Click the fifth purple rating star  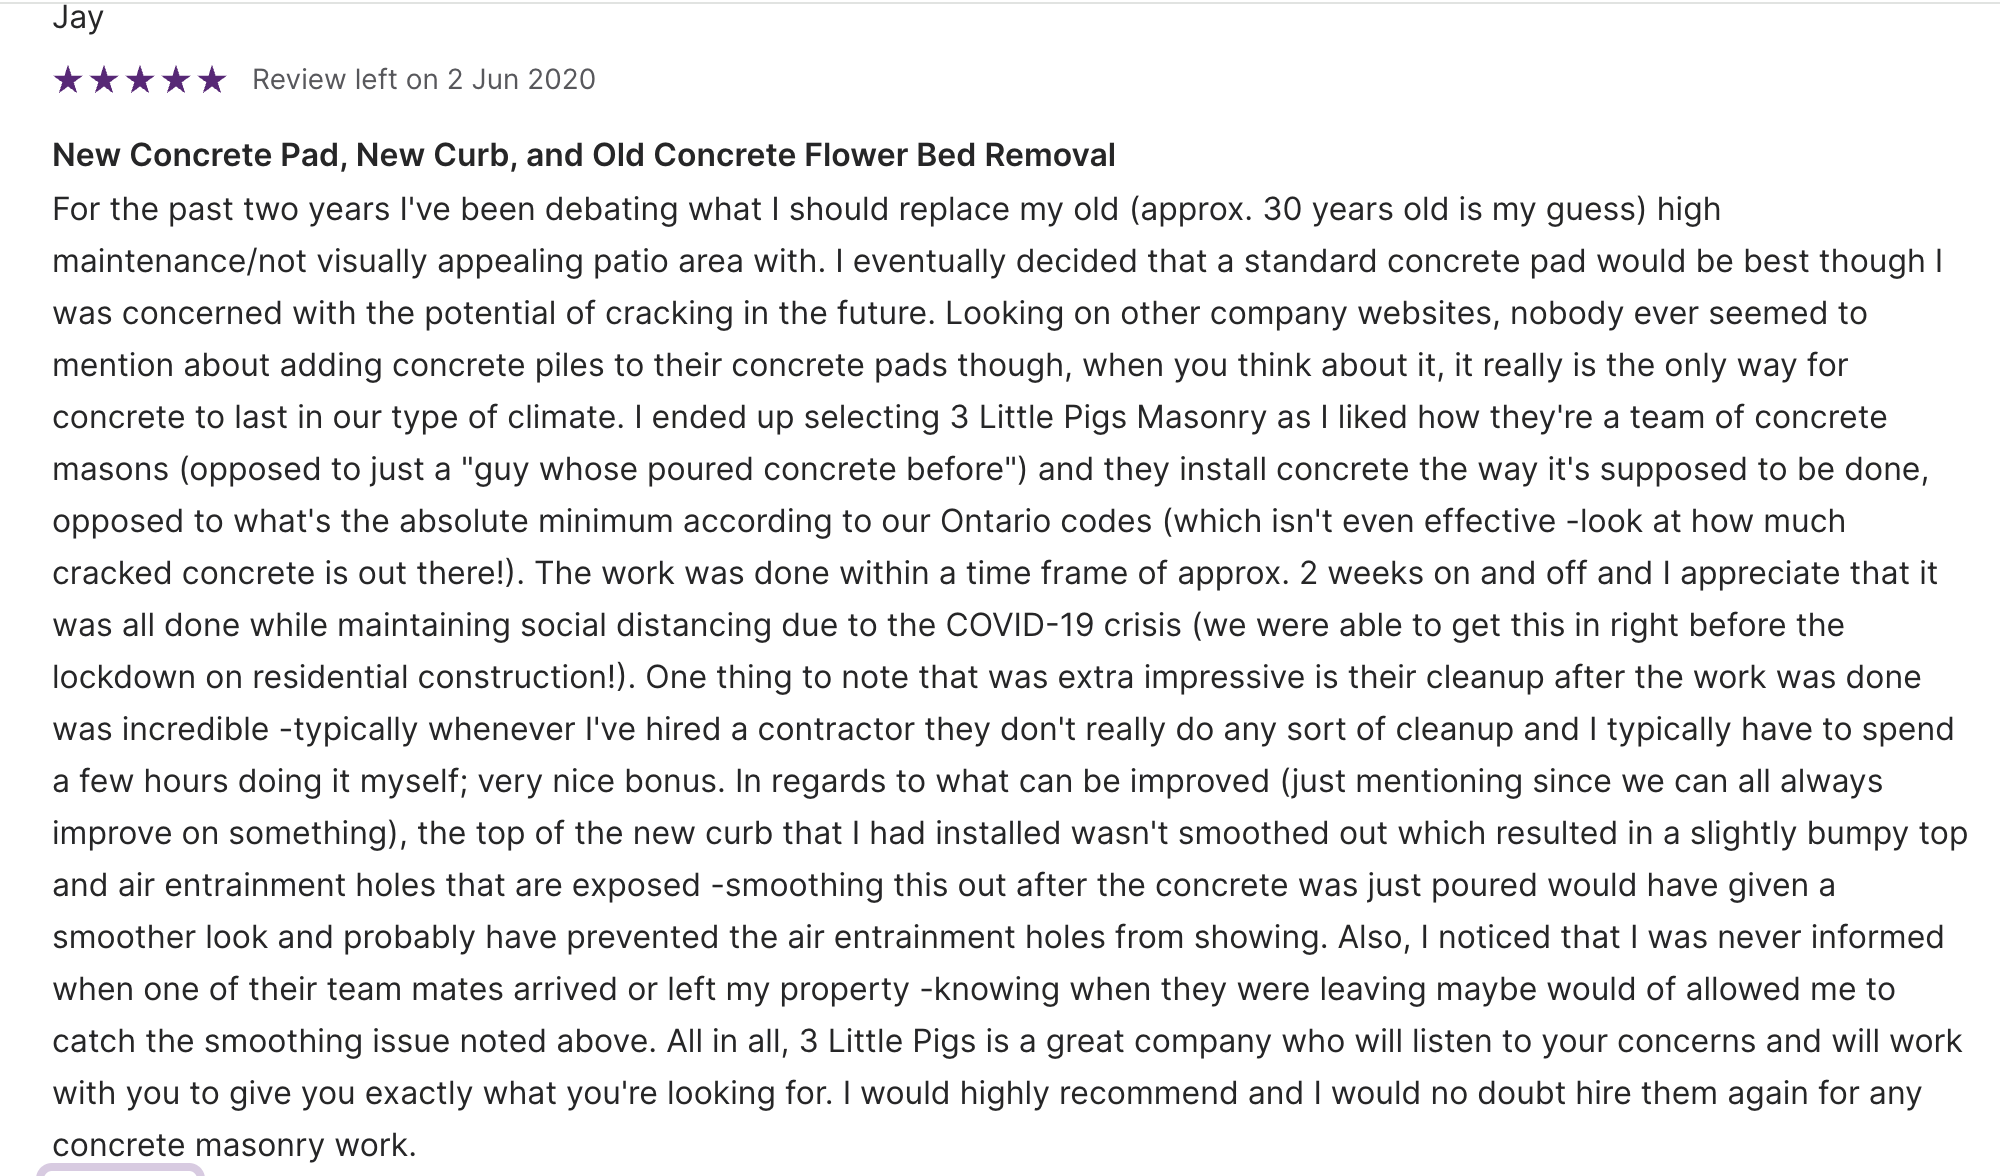pyautogui.click(x=212, y=79)
